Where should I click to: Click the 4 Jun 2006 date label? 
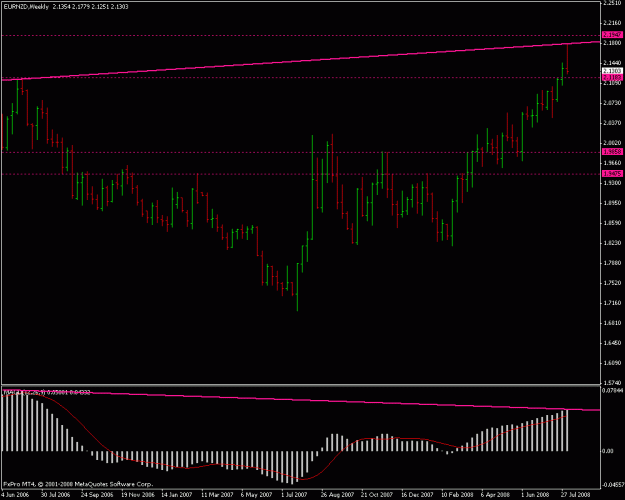[x=16, y=495]
